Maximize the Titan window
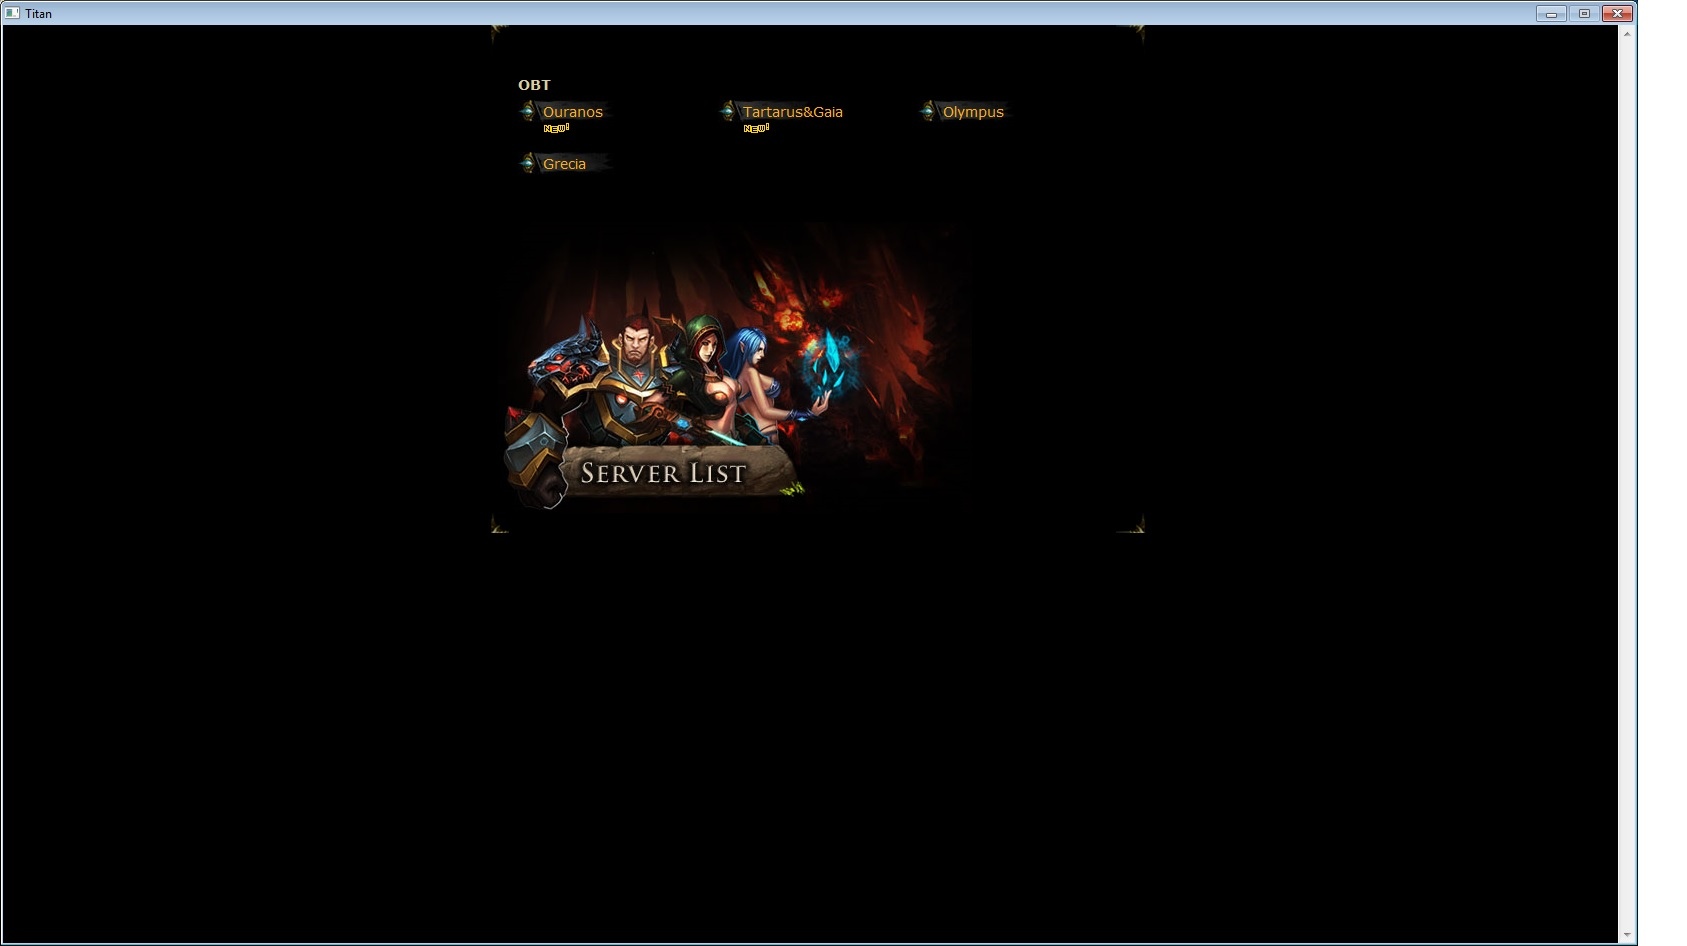 (x=1584, y=13)
